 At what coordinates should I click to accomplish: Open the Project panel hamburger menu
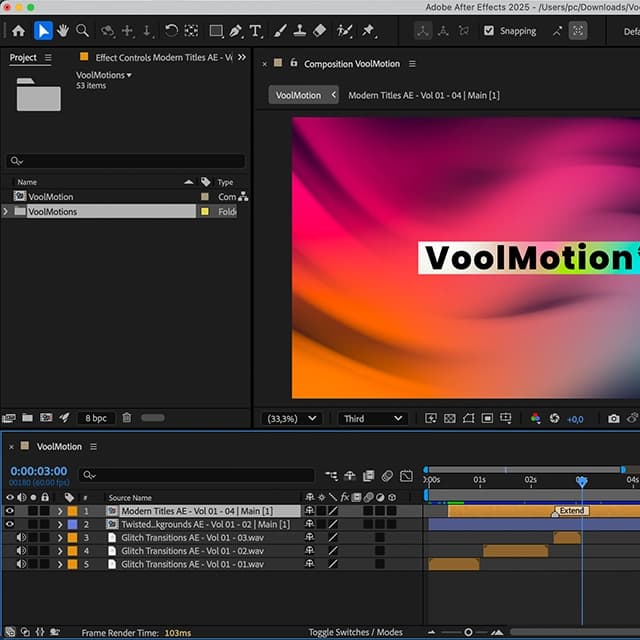[x=48, y=58]
